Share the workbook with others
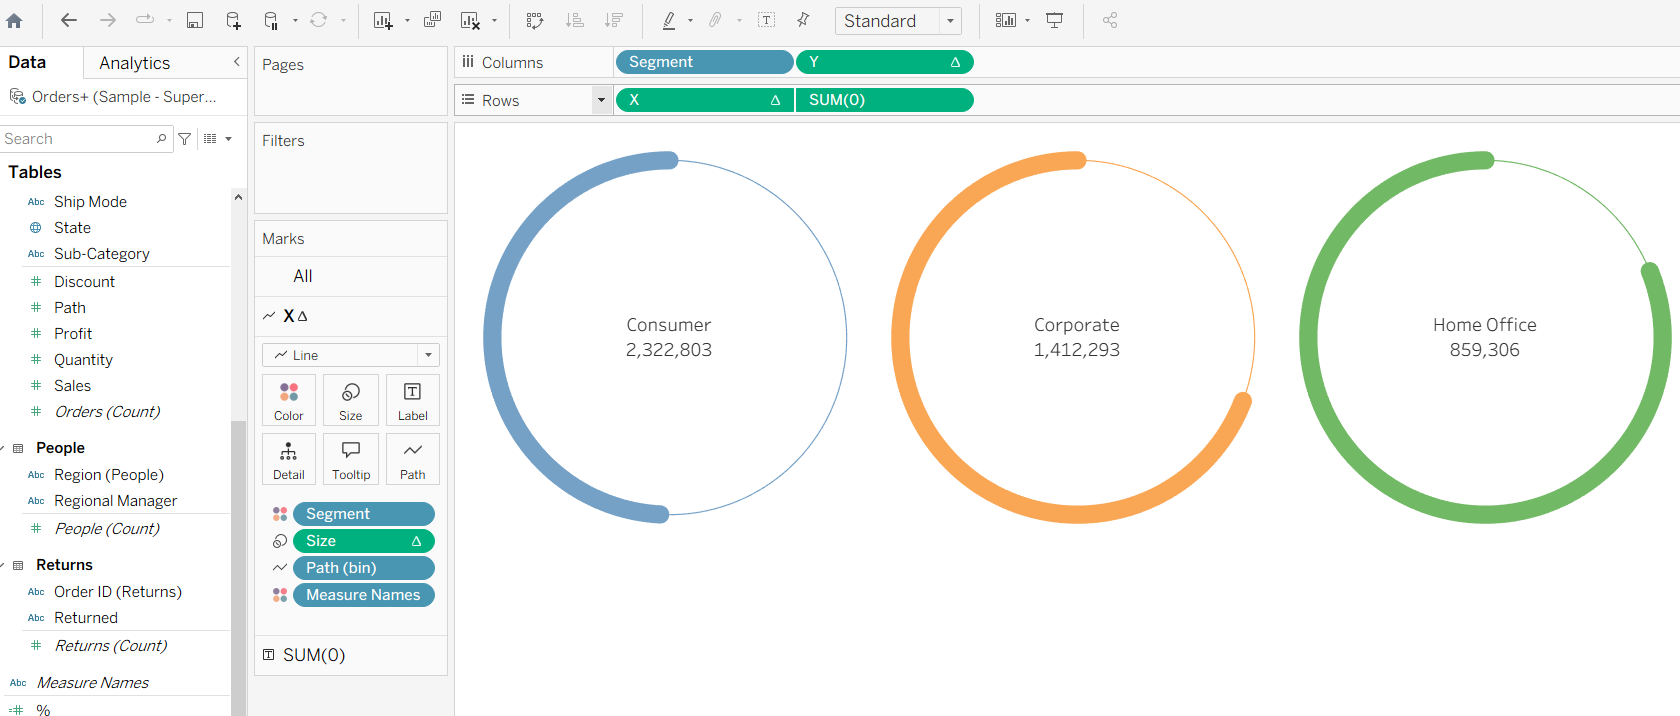The image size is (1680, 716). click(1110, 20)
